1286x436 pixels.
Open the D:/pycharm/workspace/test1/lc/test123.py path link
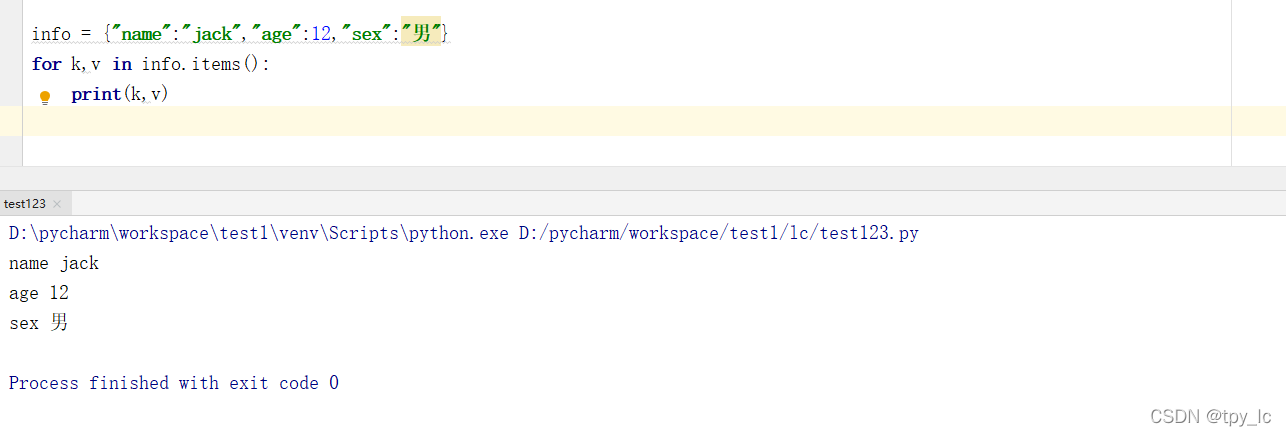718,234
